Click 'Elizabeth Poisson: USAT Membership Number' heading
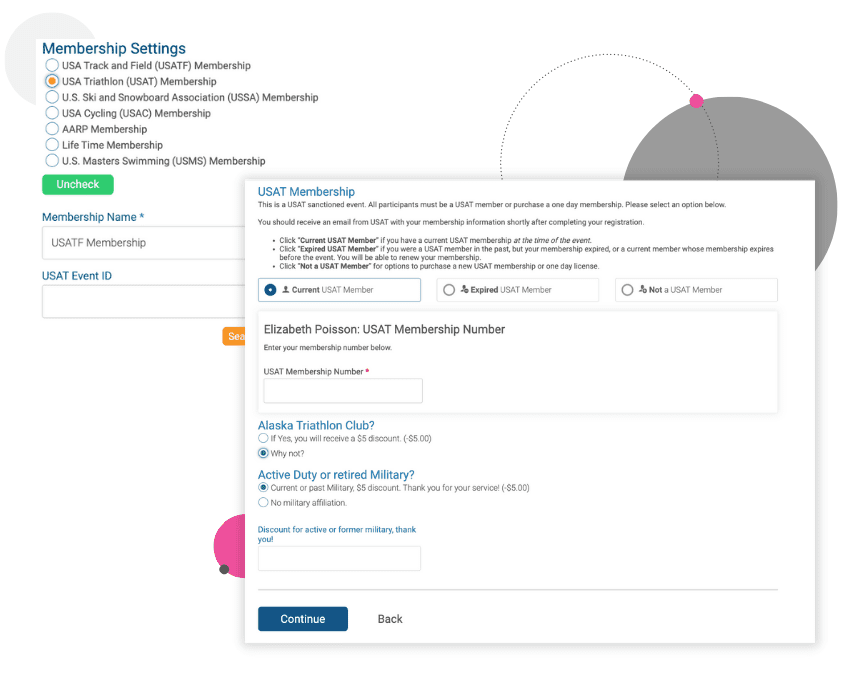This screenshot has width=841, height=674. 385,329
